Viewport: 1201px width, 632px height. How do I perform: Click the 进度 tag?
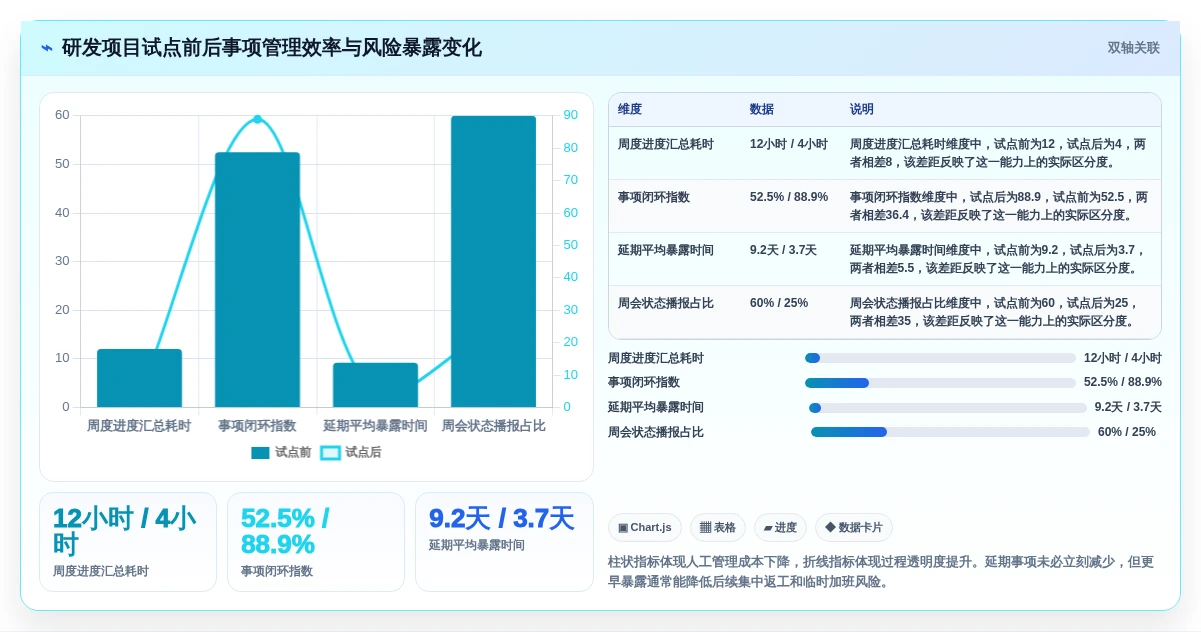[x=780, y=528]
